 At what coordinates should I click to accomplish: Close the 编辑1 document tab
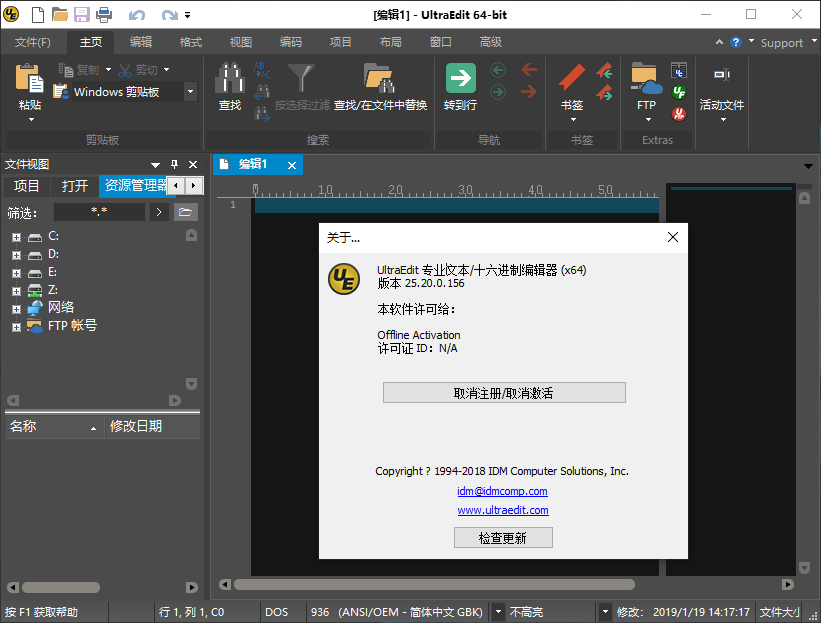point(292,165)
